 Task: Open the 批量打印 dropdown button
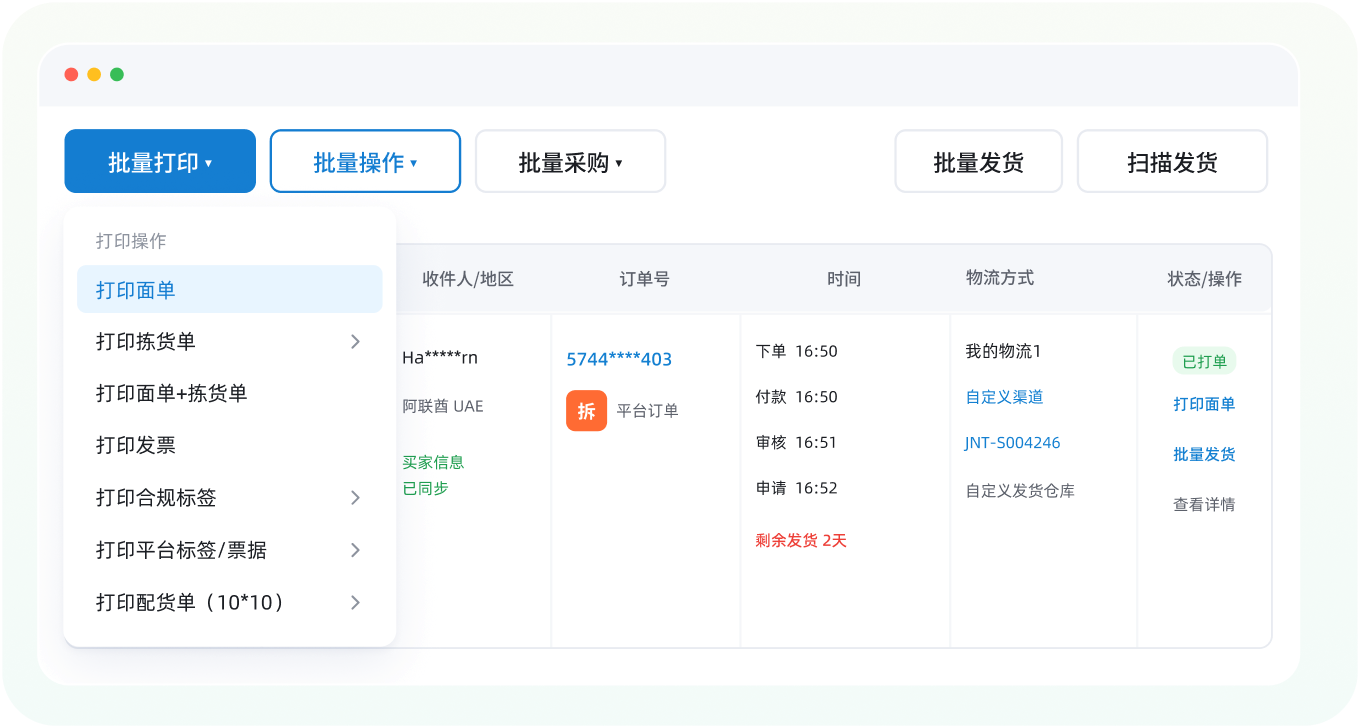tap(160, 161)
